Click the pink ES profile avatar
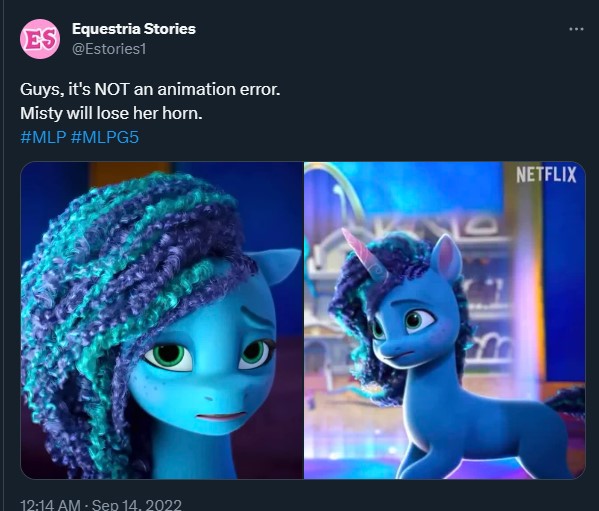The height and width of the screenshot is (511, 599). (40, 39)
